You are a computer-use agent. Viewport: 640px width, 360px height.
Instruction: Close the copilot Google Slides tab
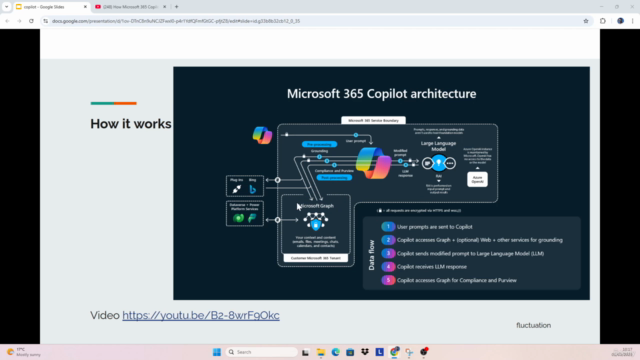(x=85, y=7)
